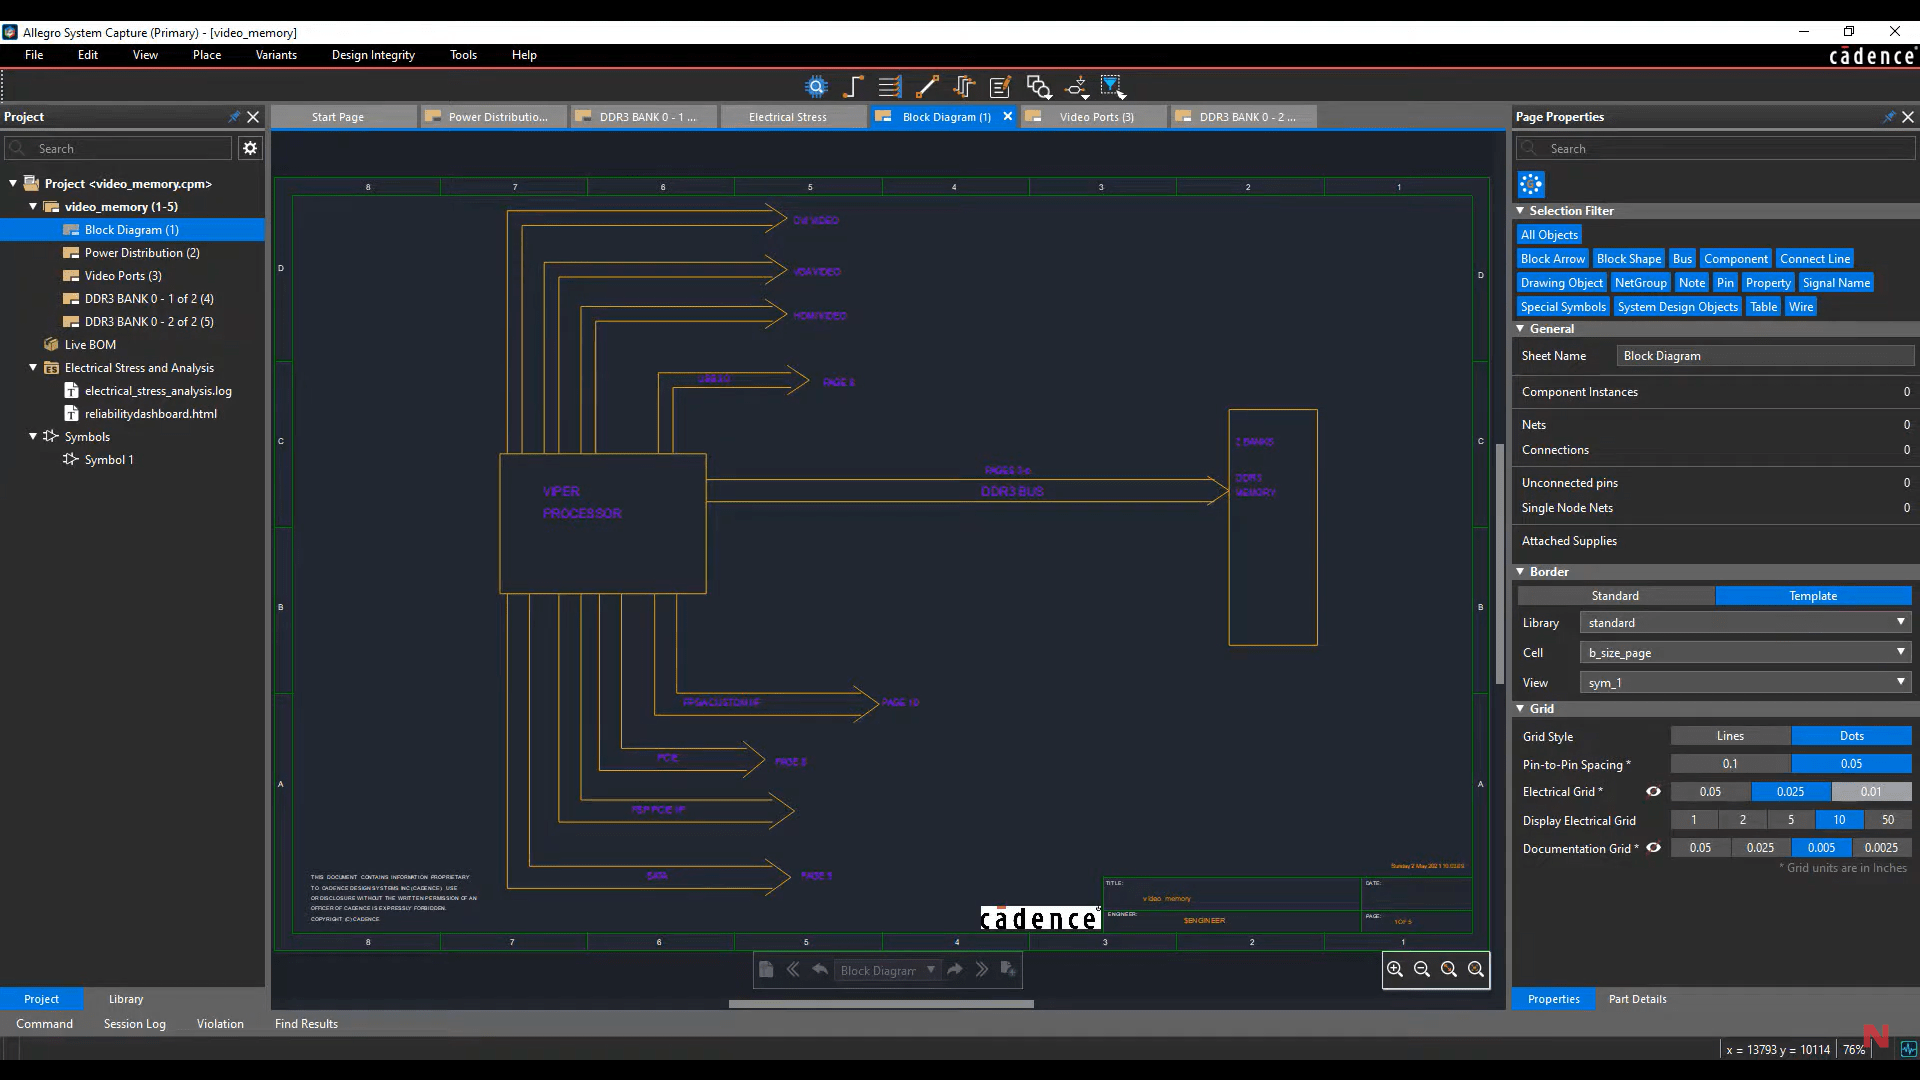Open the Design Integrity menu
Image resolution: width=1920 pixels, height=1080 pixels.
click(373, 55)
